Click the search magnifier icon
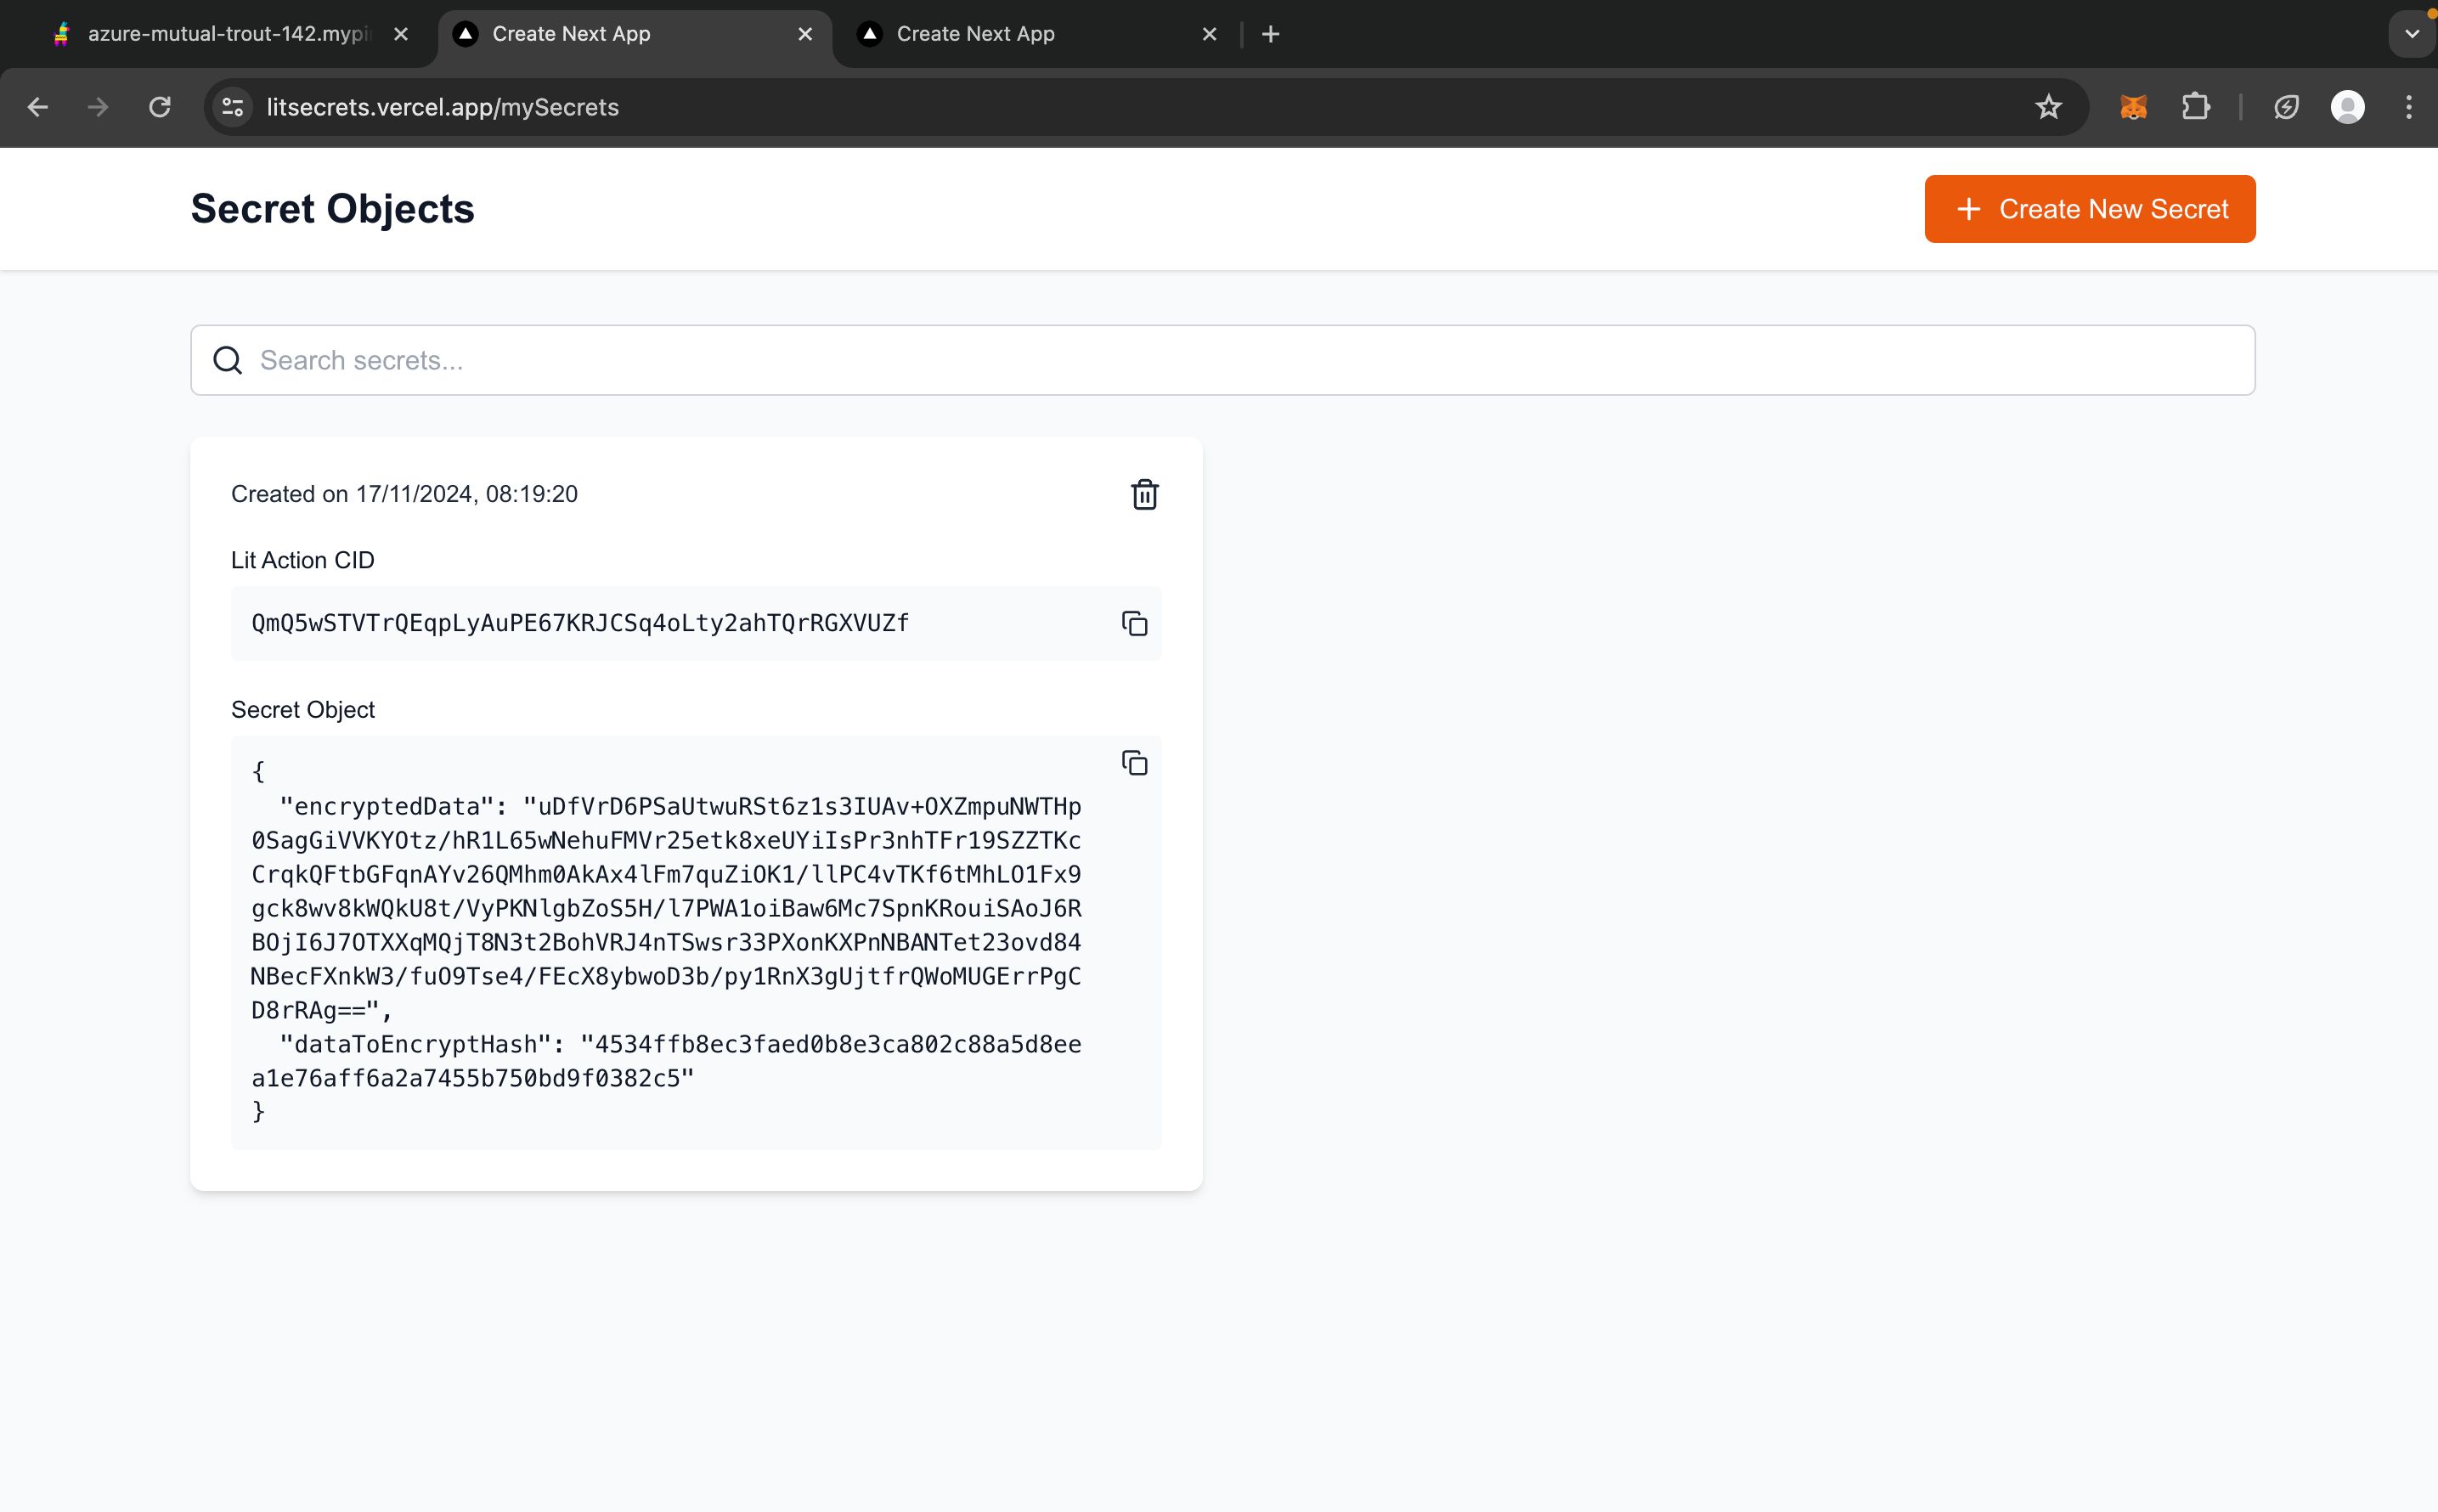Viewport: 2438px width, 1512px height. (228, 360)
